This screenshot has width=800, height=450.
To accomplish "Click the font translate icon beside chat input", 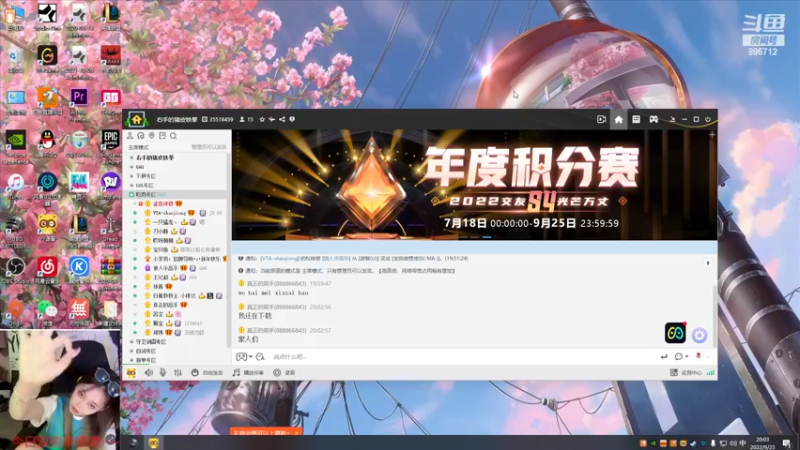I will (x=260, y=357).
